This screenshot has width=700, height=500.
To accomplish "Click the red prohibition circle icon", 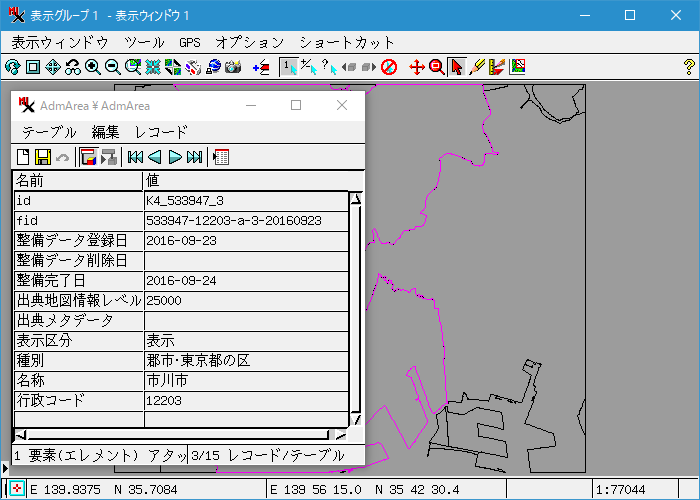I will tap(389, 67).
